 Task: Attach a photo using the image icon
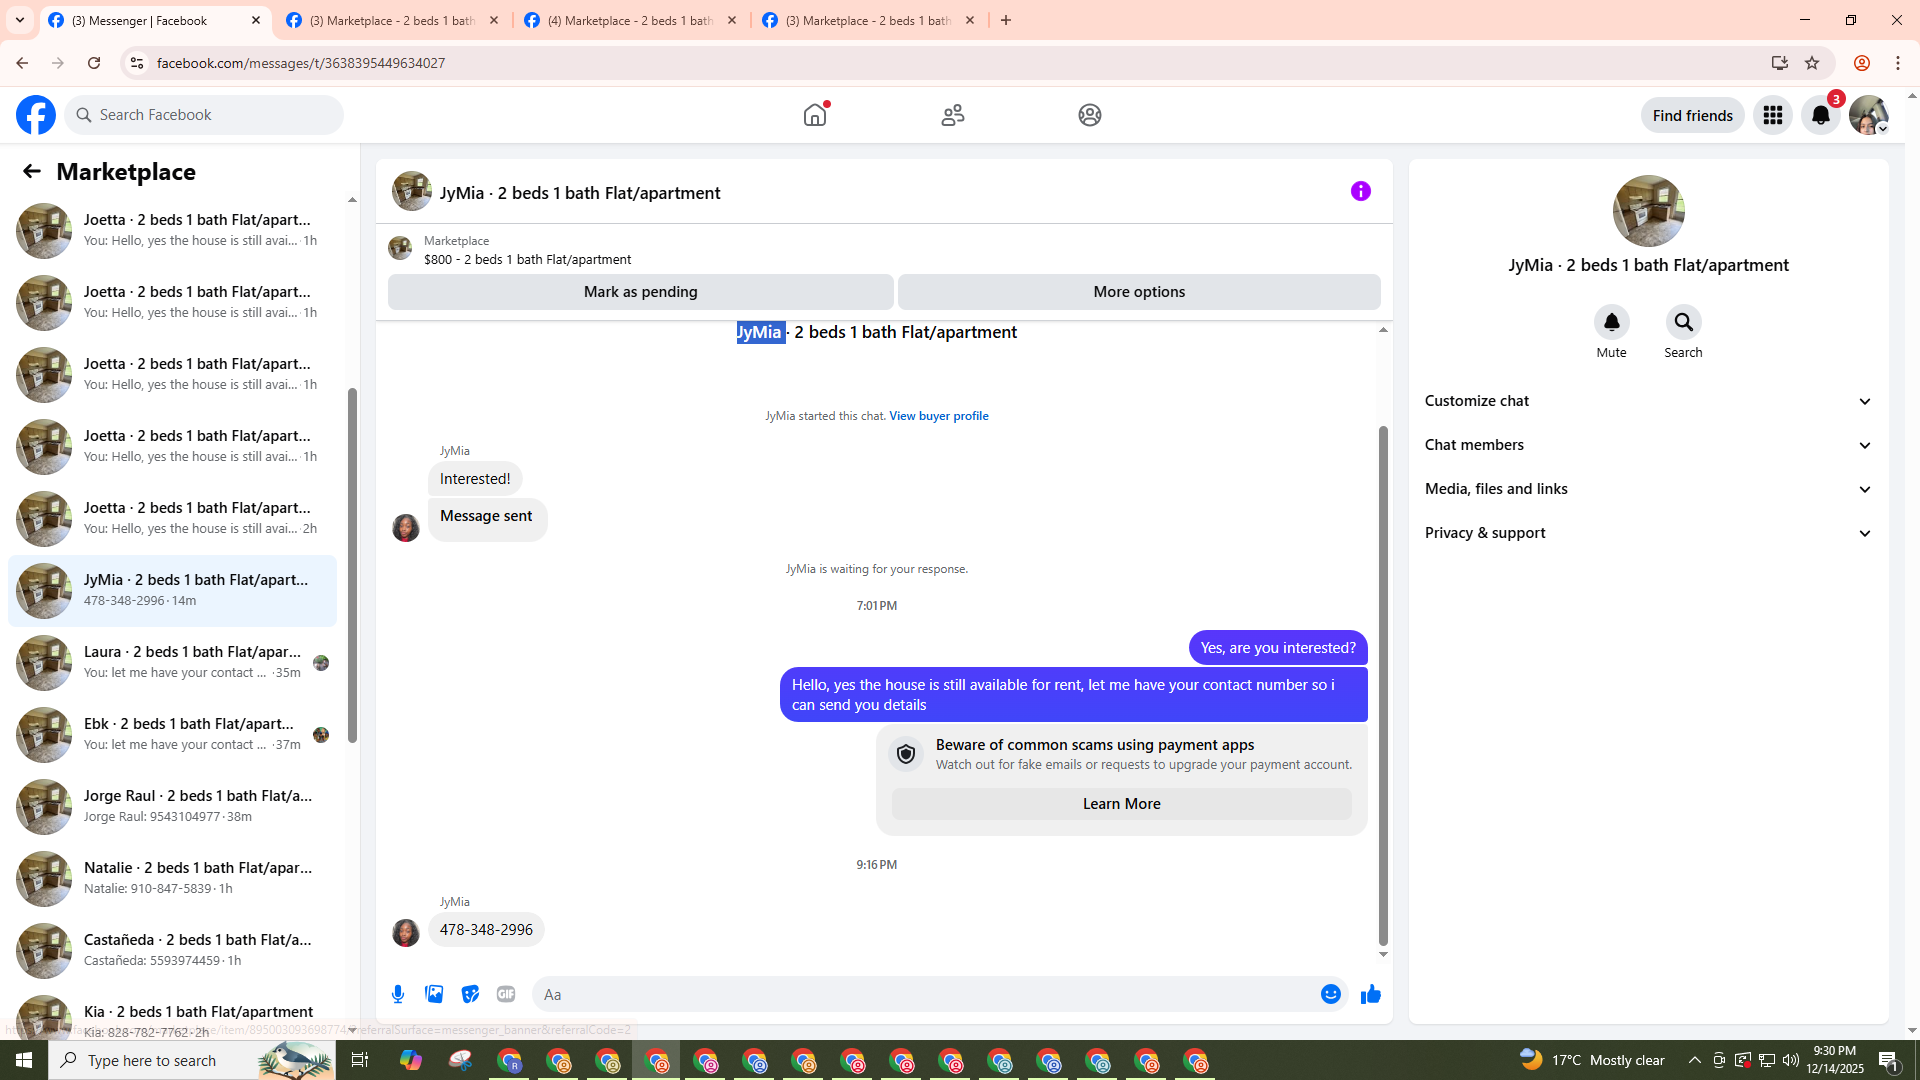point(434,994)
